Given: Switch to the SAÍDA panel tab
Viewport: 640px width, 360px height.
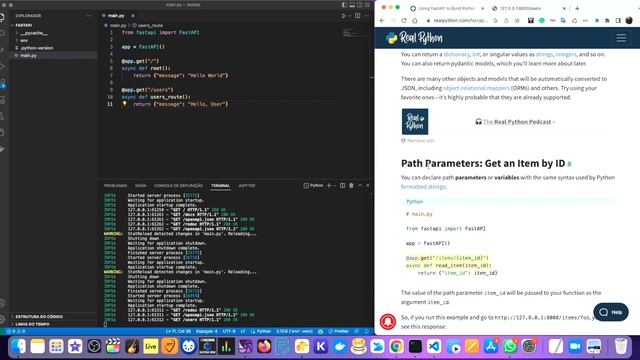Looking at the screenshot, I should 140,186.
